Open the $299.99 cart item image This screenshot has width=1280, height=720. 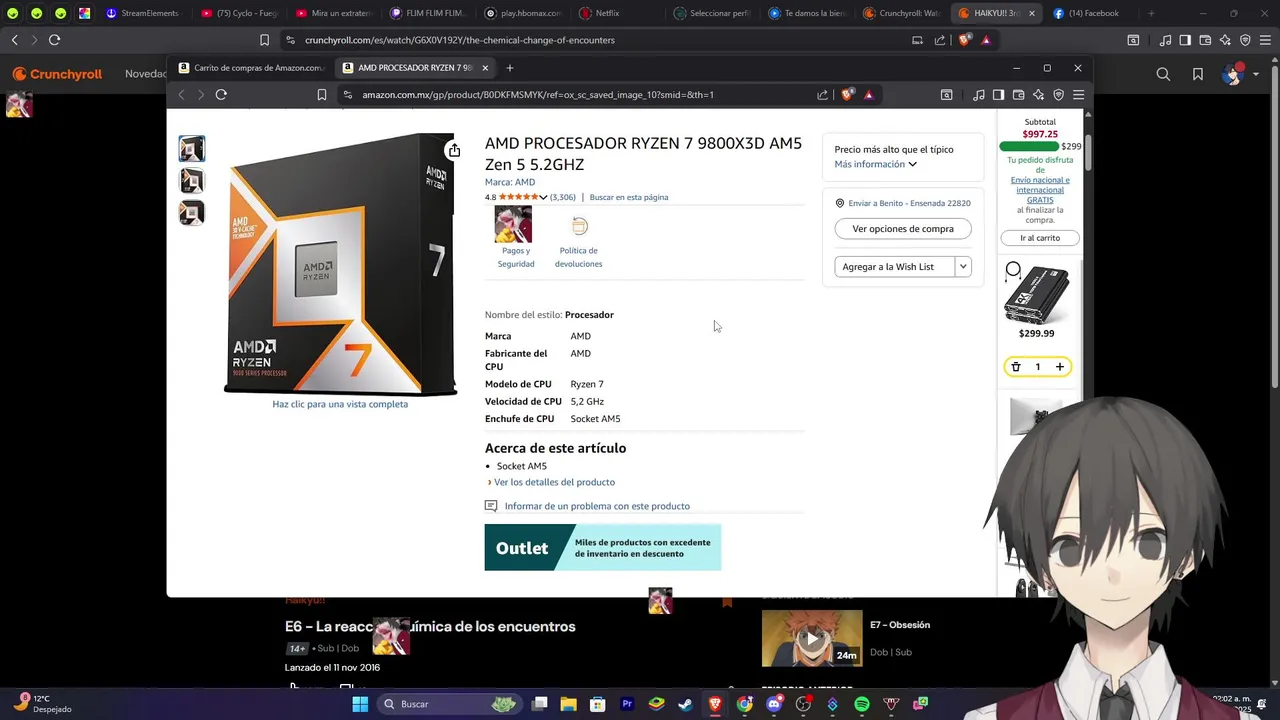(1037, 293)
